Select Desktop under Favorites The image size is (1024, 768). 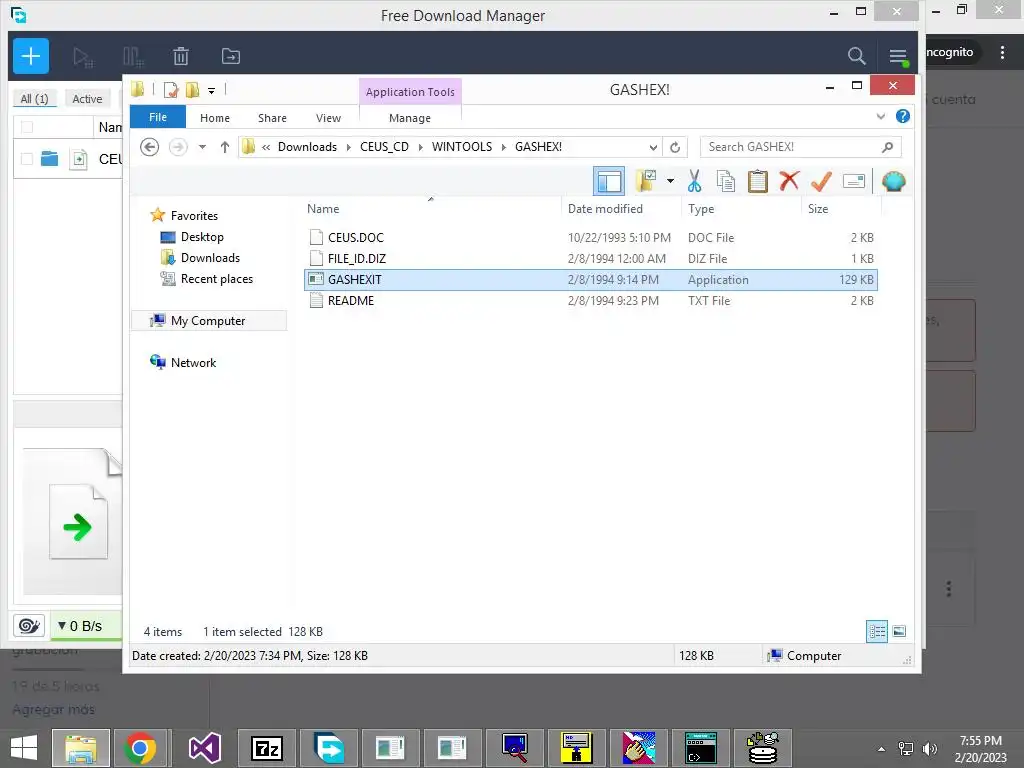pyautogui.click(x=202, y=237)
